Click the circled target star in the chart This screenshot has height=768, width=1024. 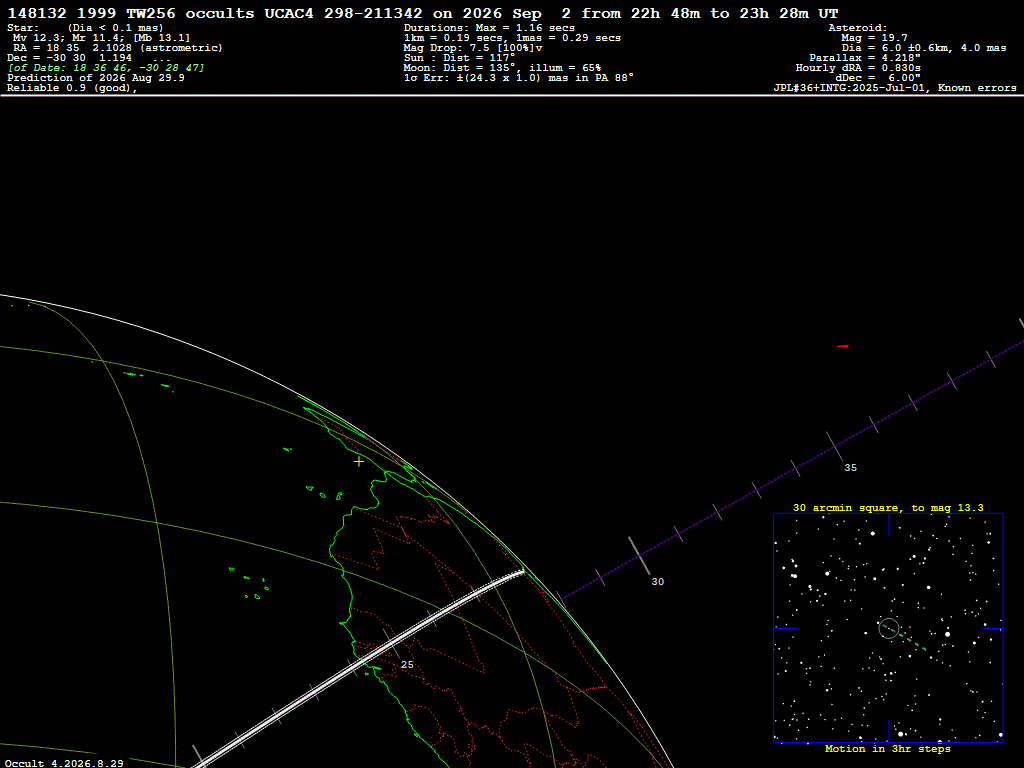pyautogui.click(x=889, y=628)
